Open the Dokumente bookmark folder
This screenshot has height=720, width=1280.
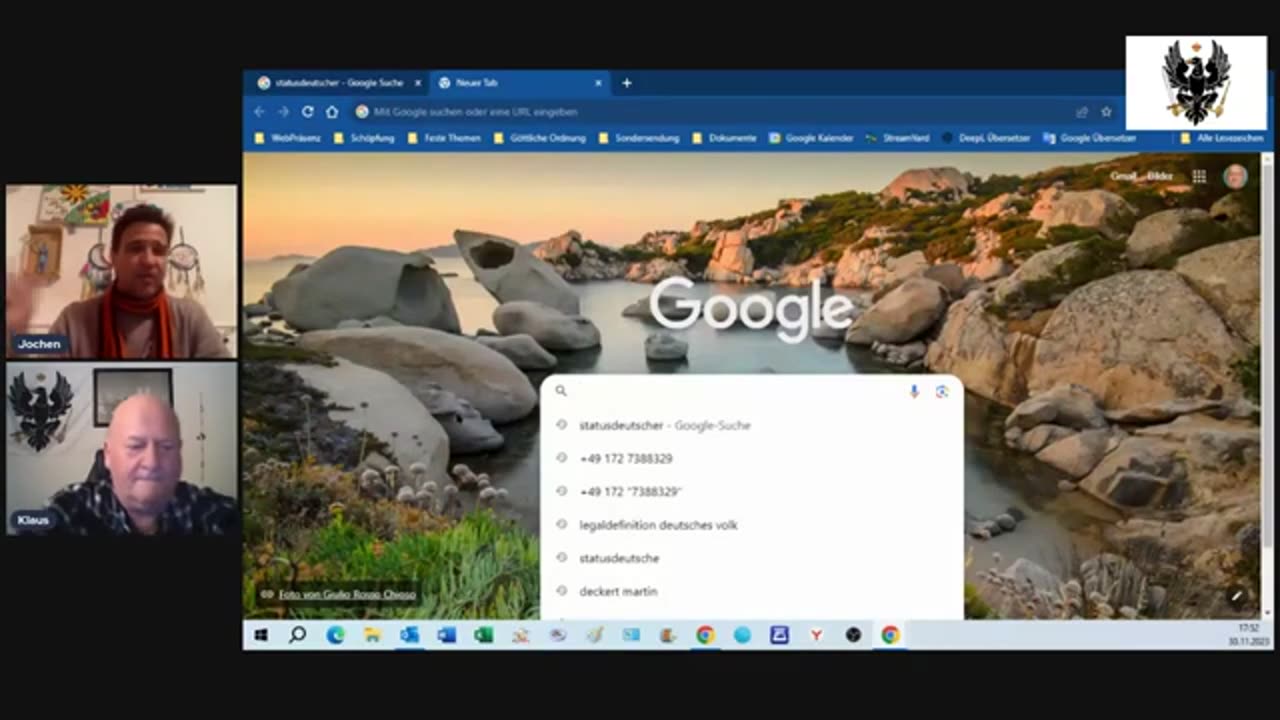(x=725, y=138)
